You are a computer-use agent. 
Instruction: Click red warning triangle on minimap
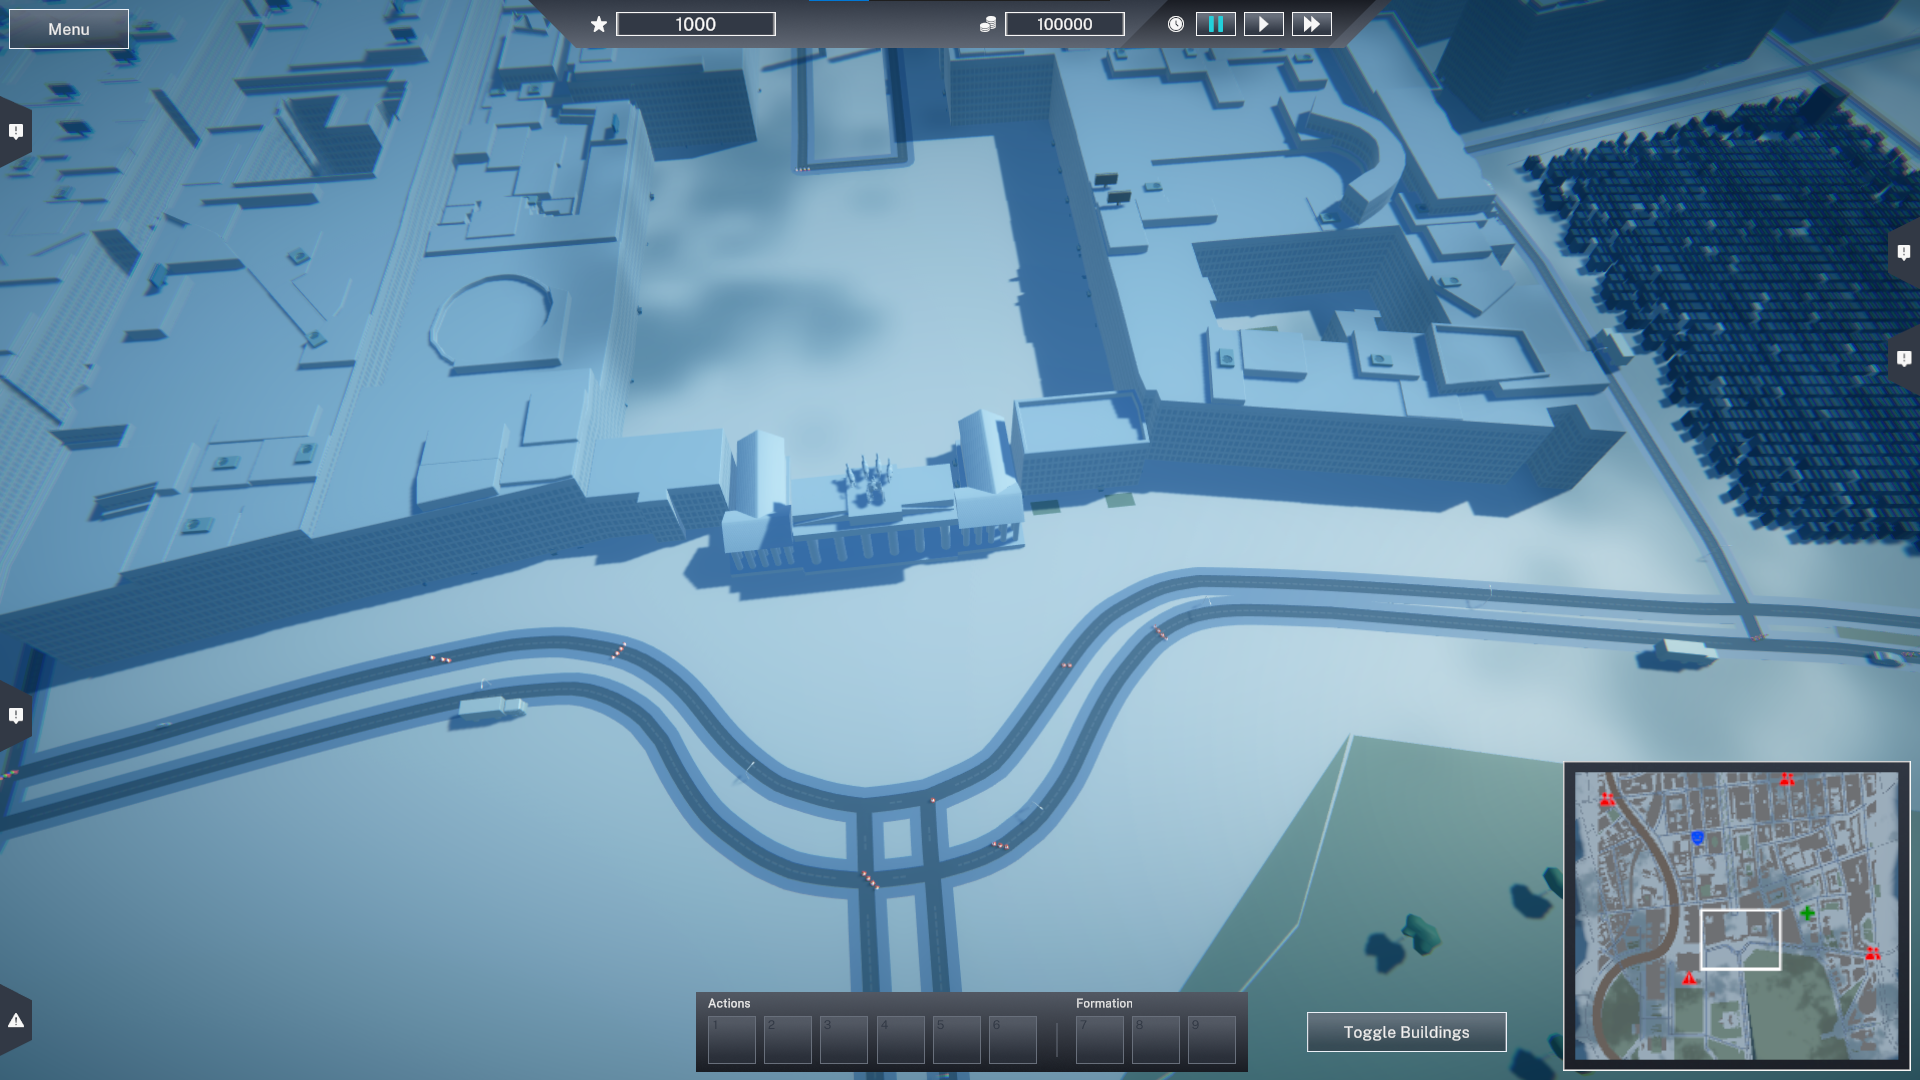pyautogui.click(x=1689, y=978)
